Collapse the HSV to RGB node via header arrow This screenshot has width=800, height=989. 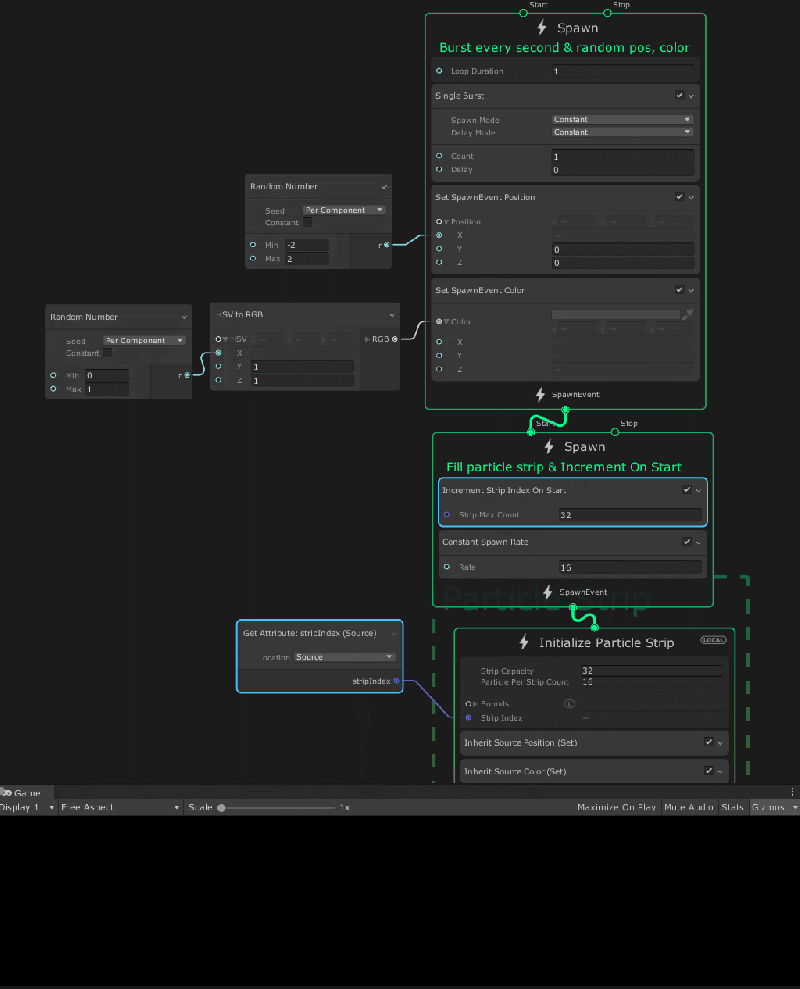390,314
